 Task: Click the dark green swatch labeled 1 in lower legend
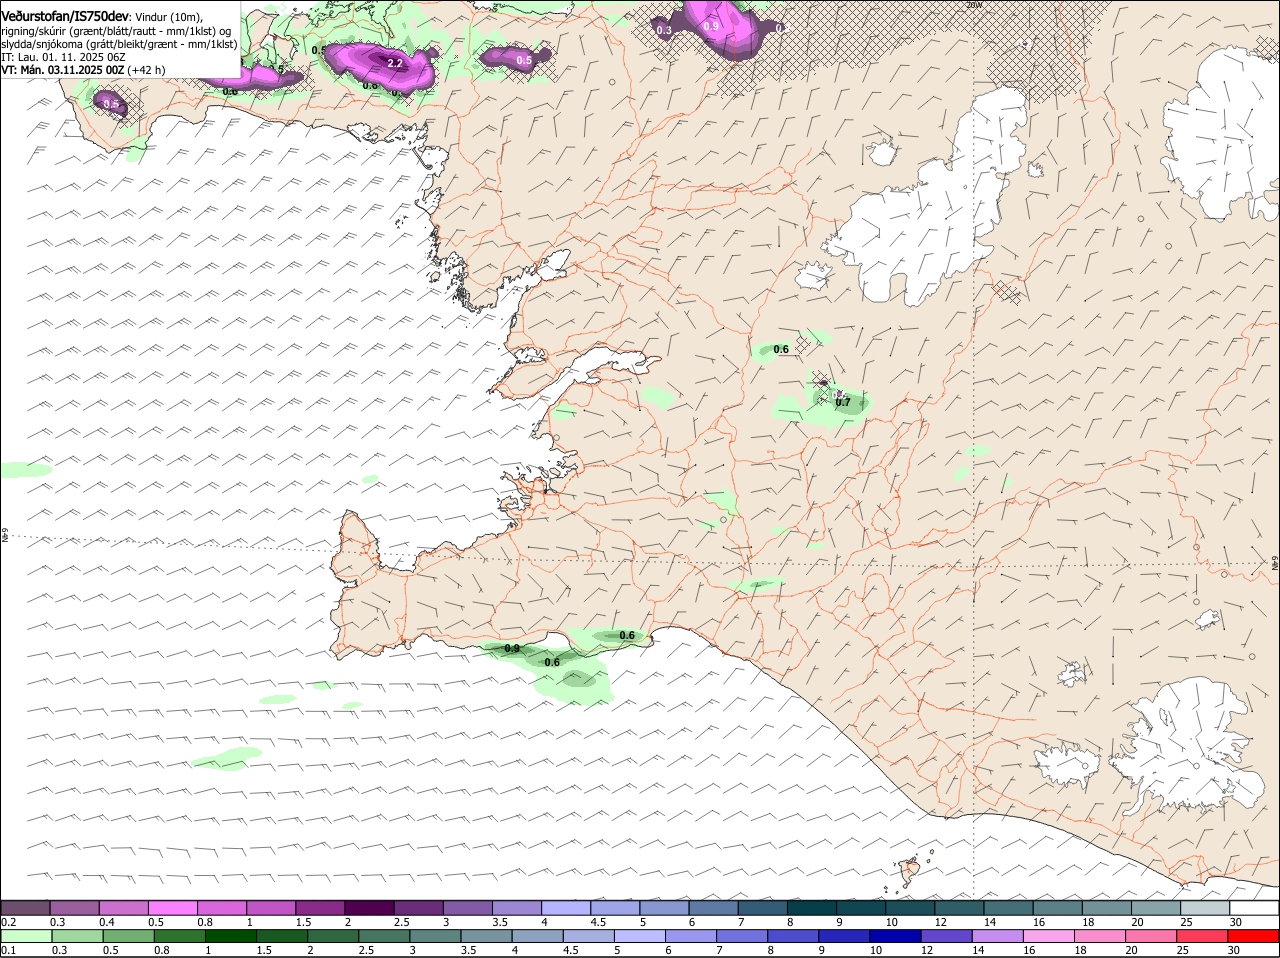coord(231,935)
